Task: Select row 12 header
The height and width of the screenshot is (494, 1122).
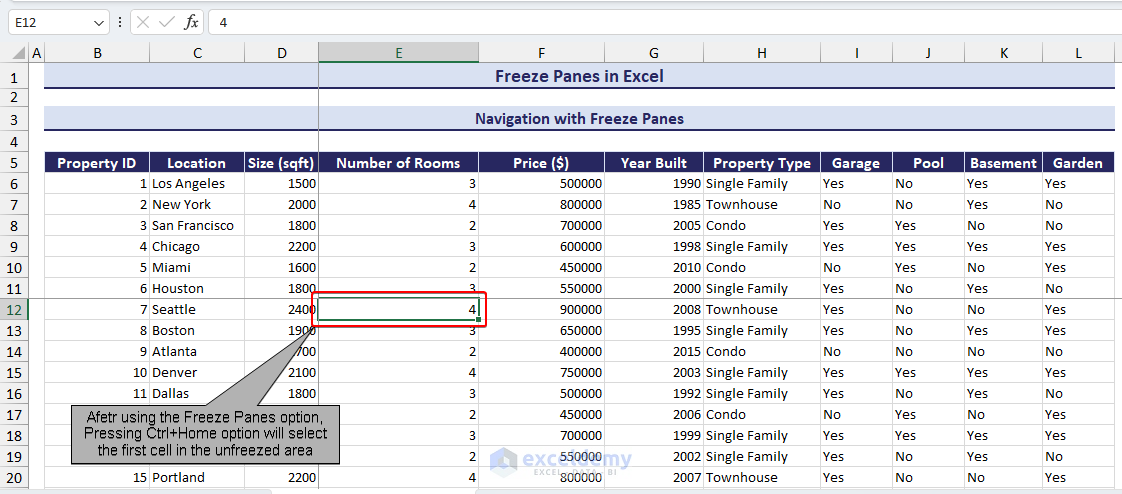Action: (14, 309)
